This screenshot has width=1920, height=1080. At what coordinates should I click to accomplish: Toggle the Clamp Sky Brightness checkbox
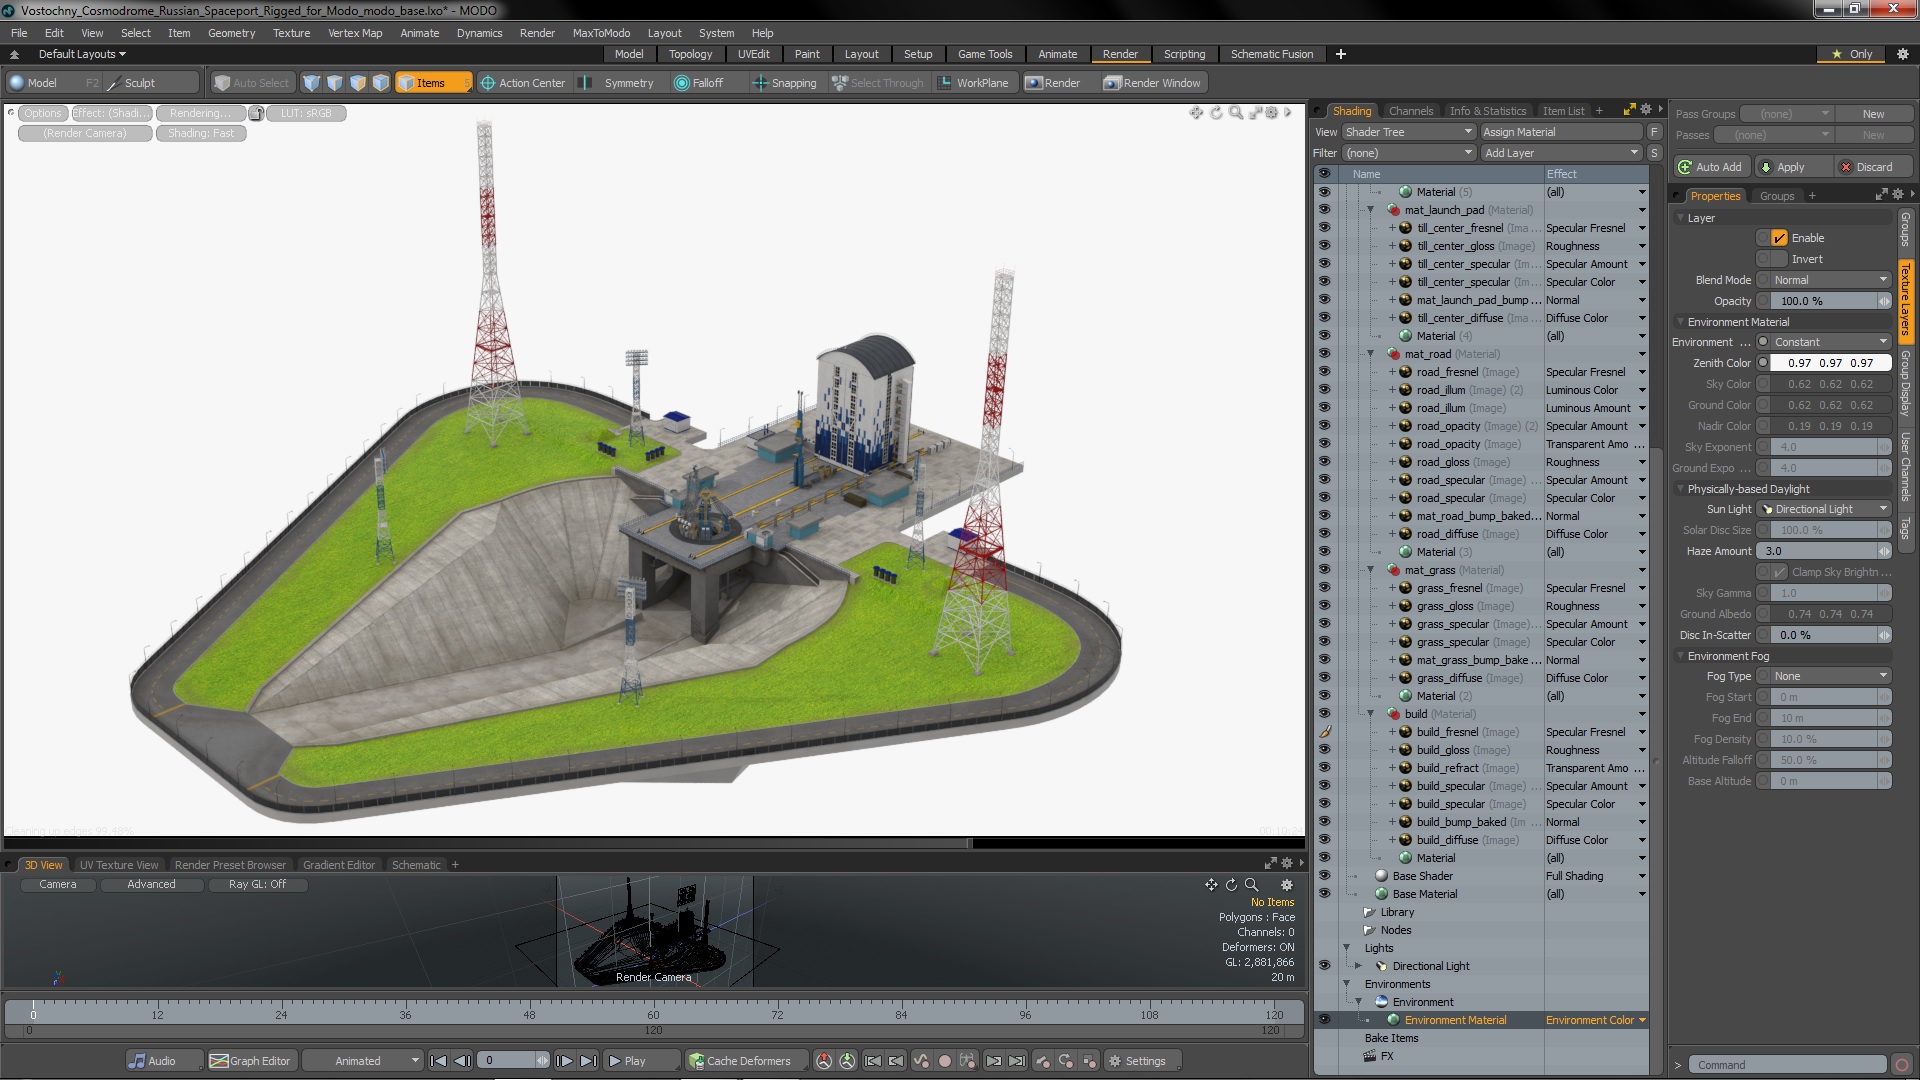click(1779, 572)
